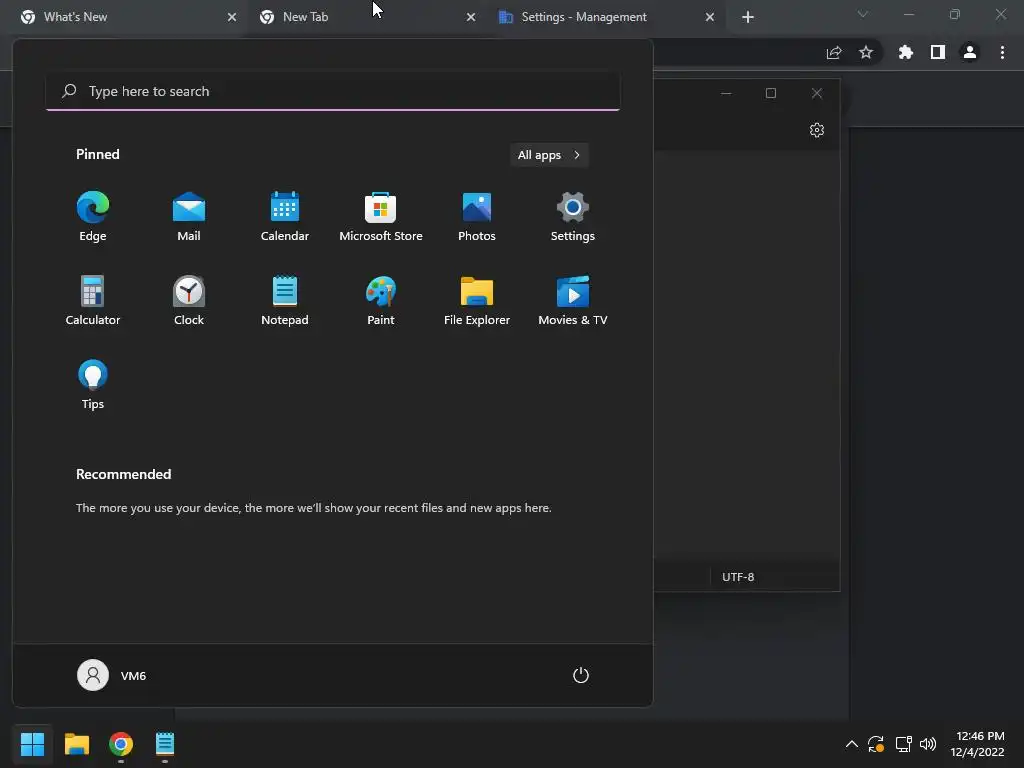The image size is (1024, 768).
Task: Click the Recommended section heading
Action: point(123,474)
